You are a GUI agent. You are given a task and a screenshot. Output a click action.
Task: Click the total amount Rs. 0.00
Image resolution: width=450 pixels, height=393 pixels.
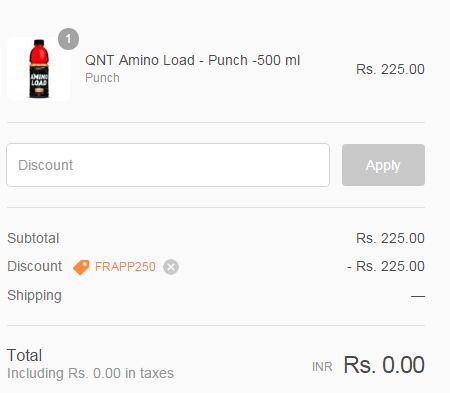(384, 365)
